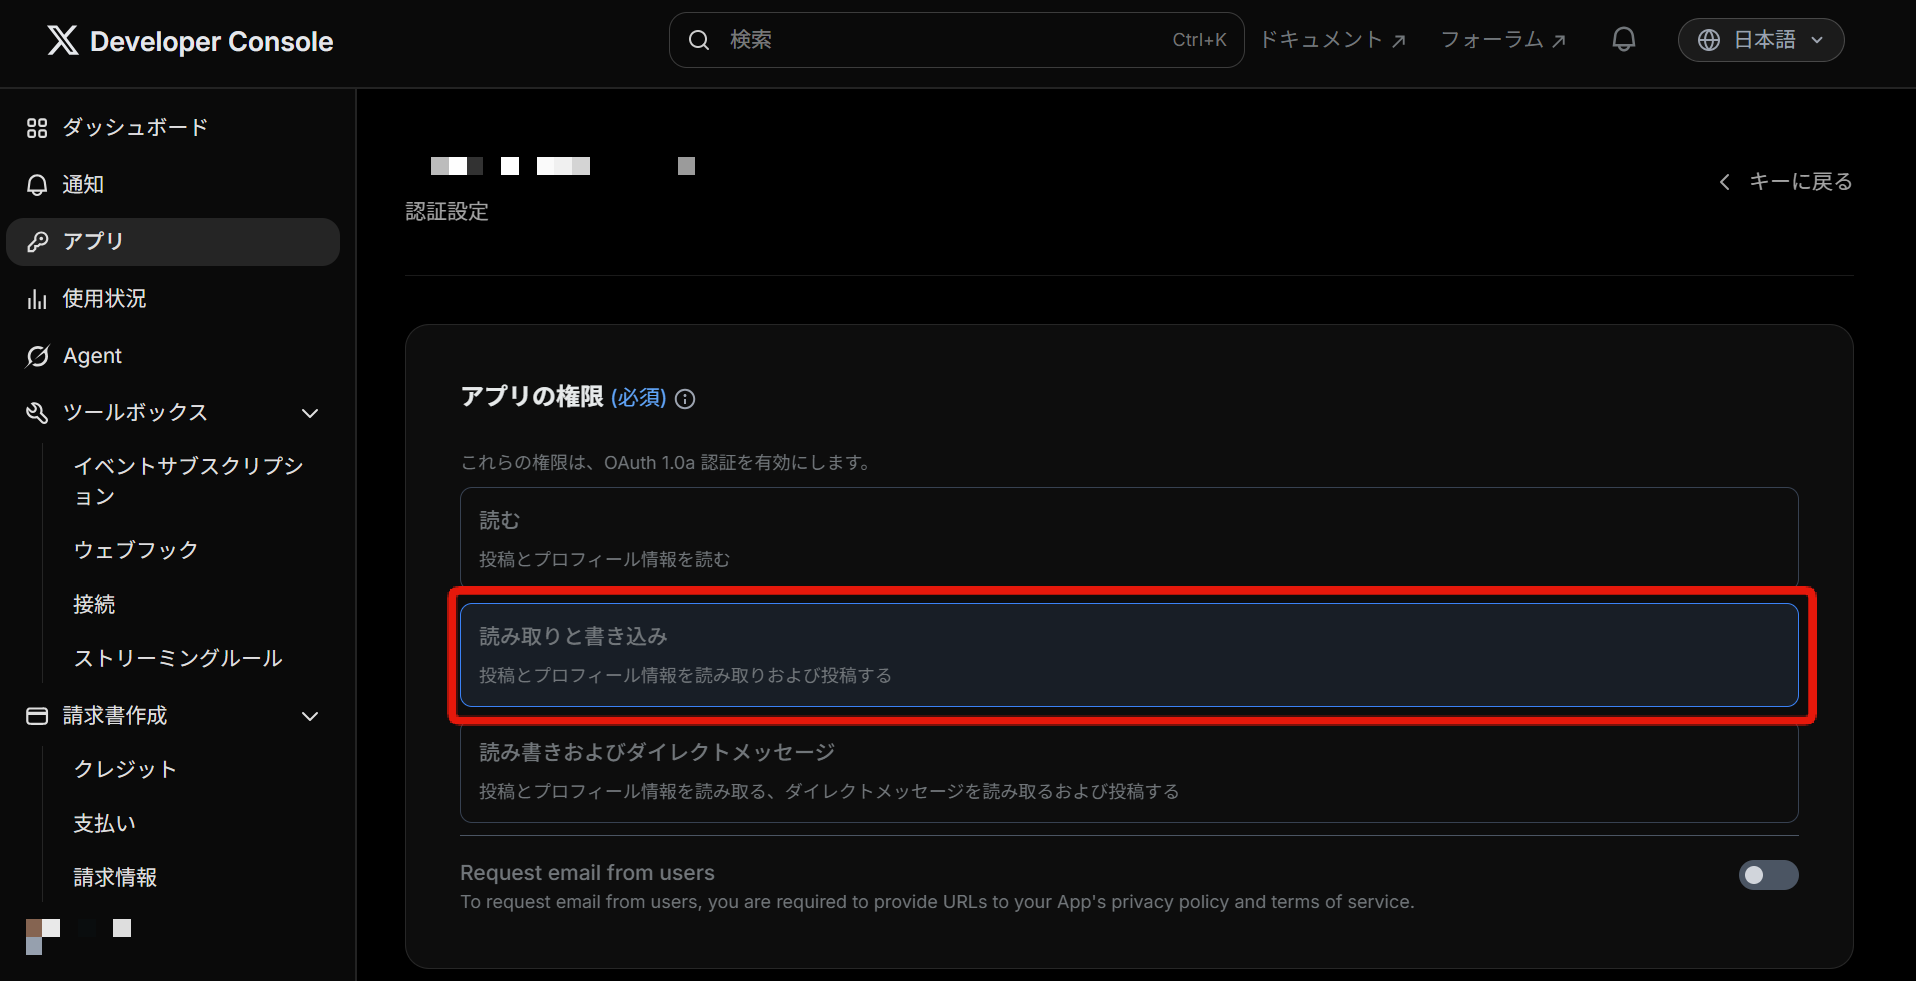Open クレジット under 請求書作成
Viewport: 1916px width, 981px height.
coord(125,769)
